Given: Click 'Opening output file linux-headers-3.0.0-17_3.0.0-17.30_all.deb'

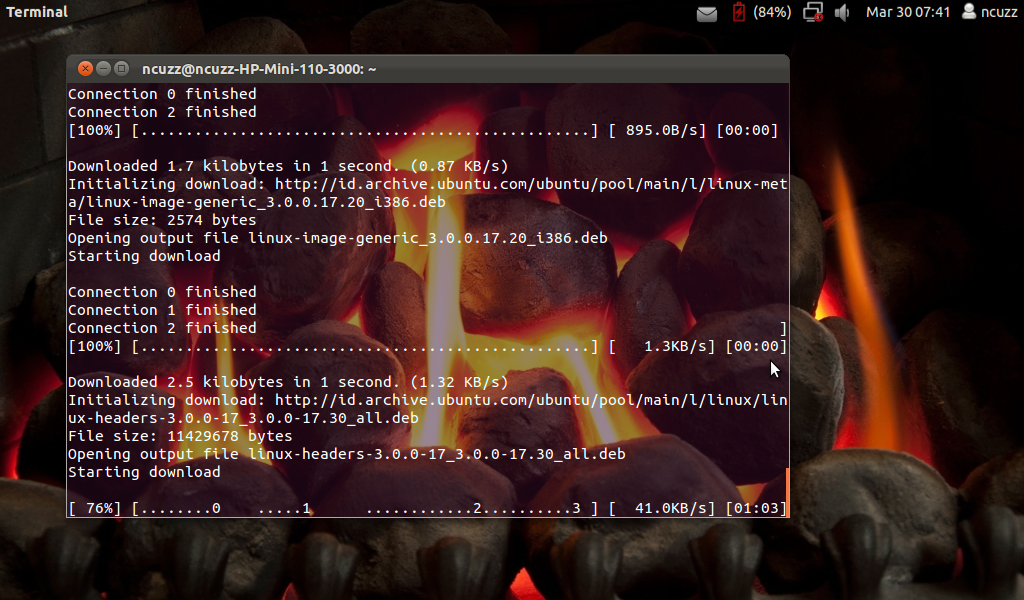Looking at the screenshot, I should [x=347, y=454].
